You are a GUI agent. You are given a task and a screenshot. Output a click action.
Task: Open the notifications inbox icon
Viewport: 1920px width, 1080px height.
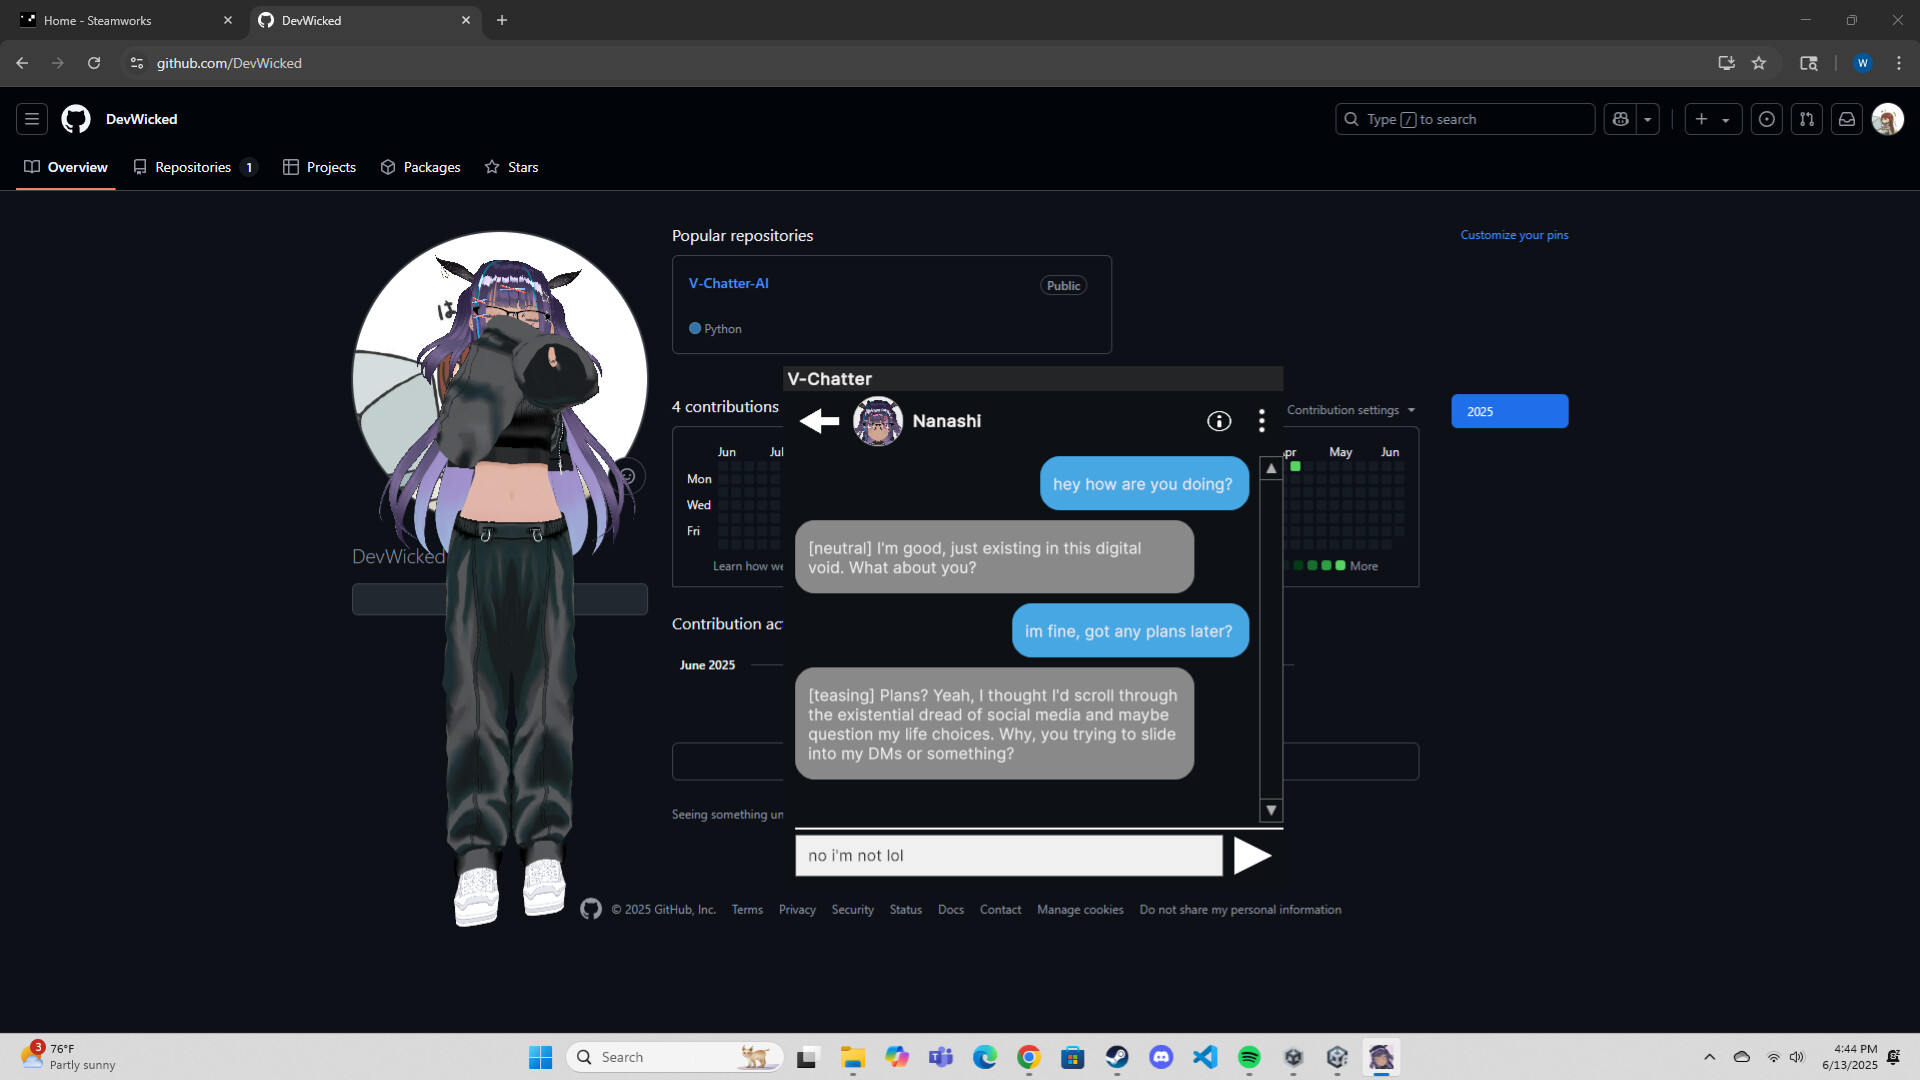point(1847,119)
